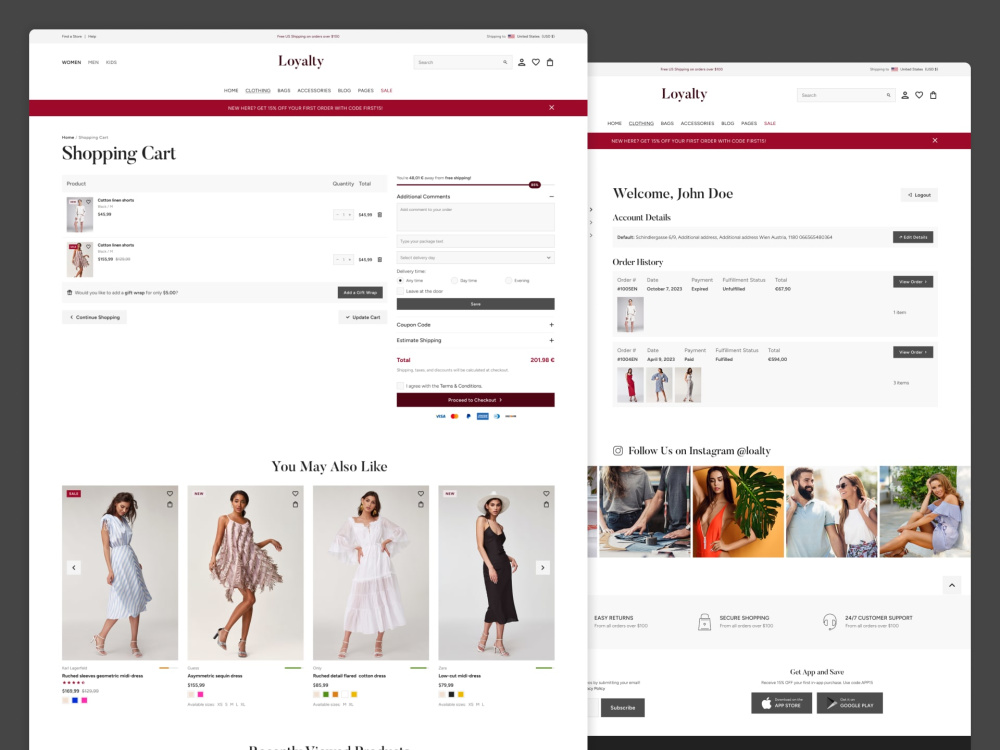Open wishlist heart in Shopping Cart page header
Screen dimensions: 1000x750
pyautogui.click(x=536, y=62)
